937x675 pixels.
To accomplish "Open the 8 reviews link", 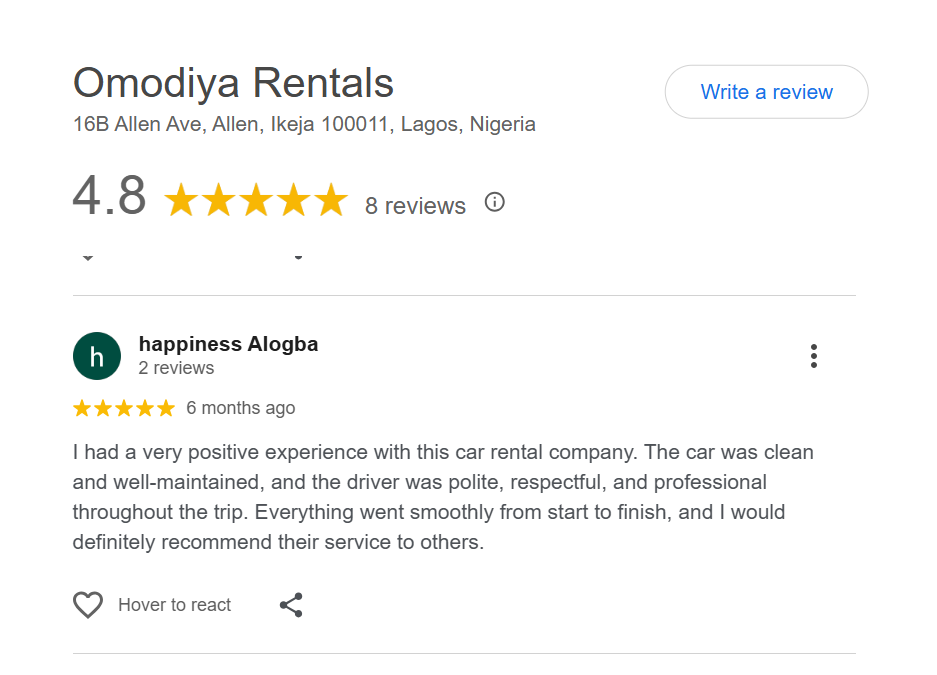I will point(414,206).
